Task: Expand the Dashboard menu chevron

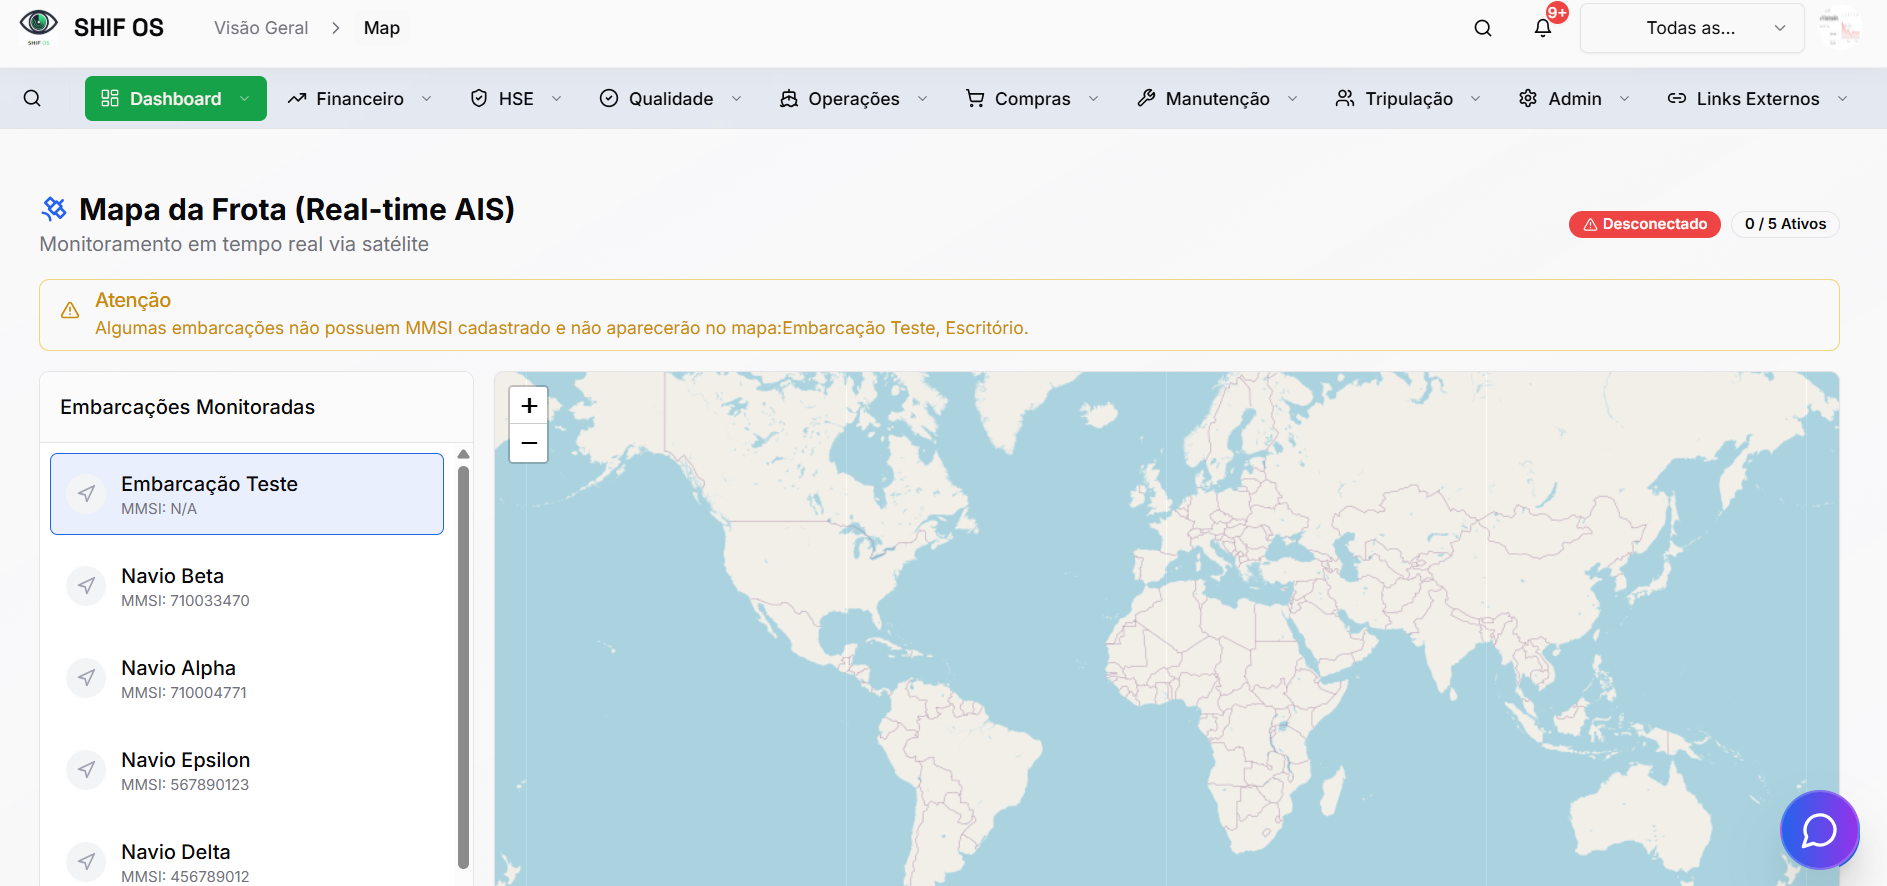Action: point(244,98)
